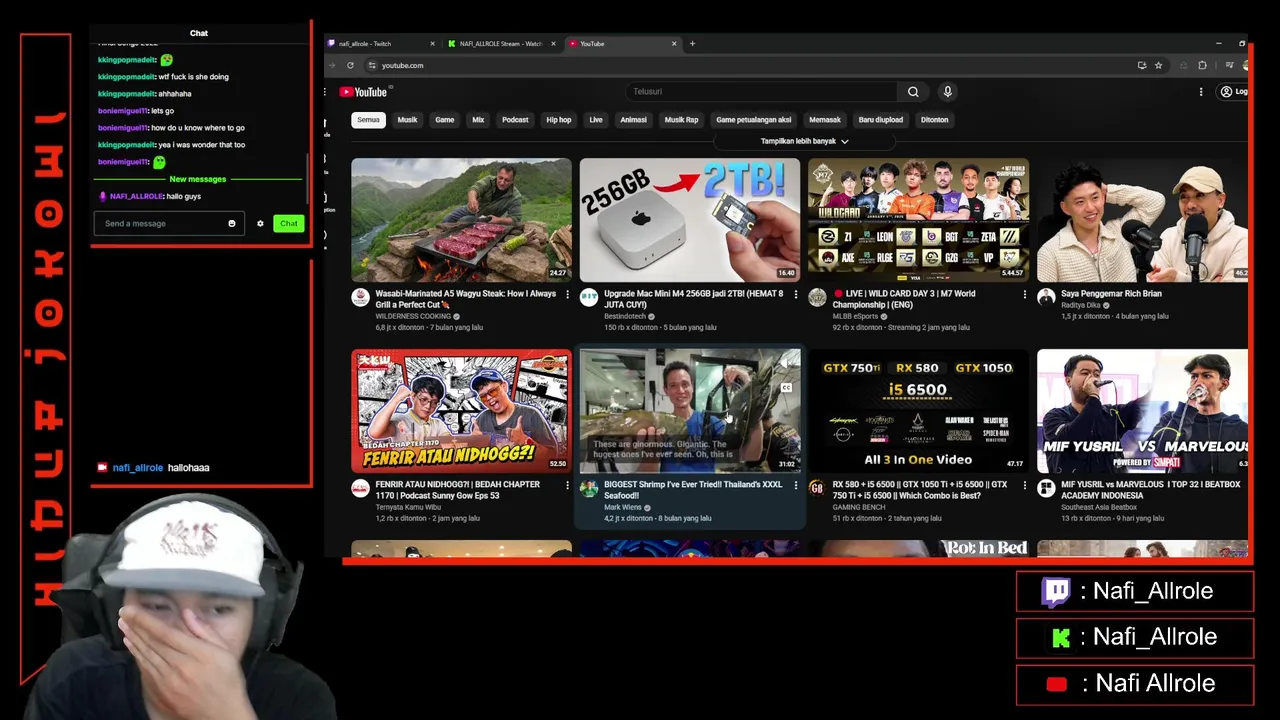Screen dimensions: 1280x720
Task: Open more options for BIGGEST Shrimp video
Action: (x=796, y=486)
